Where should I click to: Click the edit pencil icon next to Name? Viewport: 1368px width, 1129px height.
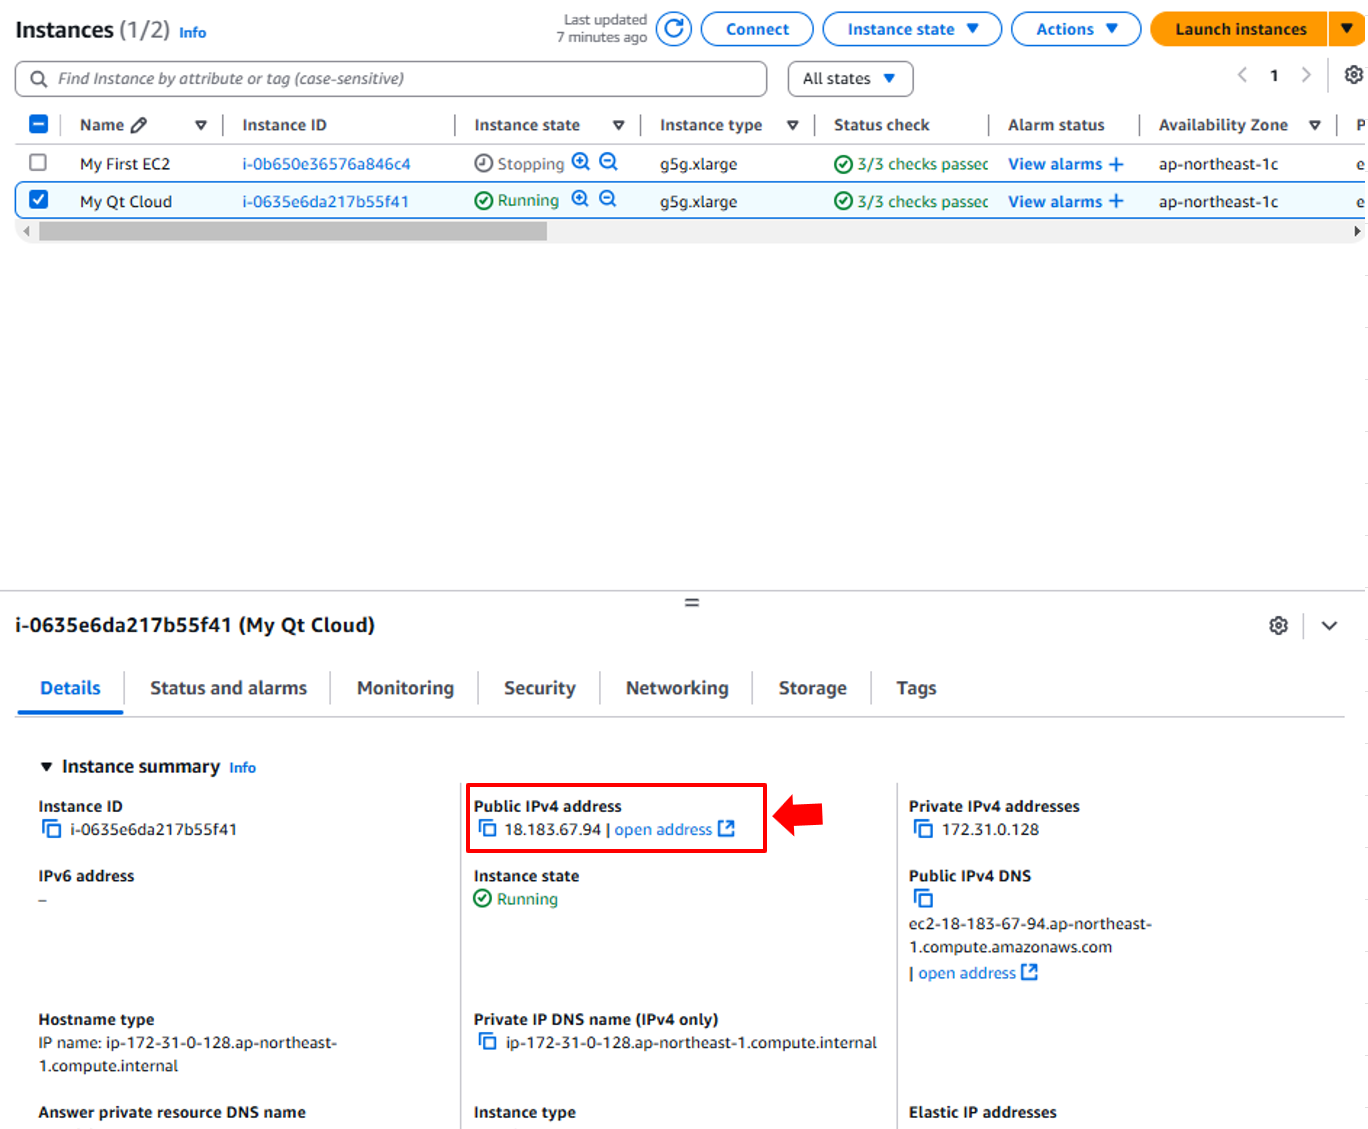139,125
